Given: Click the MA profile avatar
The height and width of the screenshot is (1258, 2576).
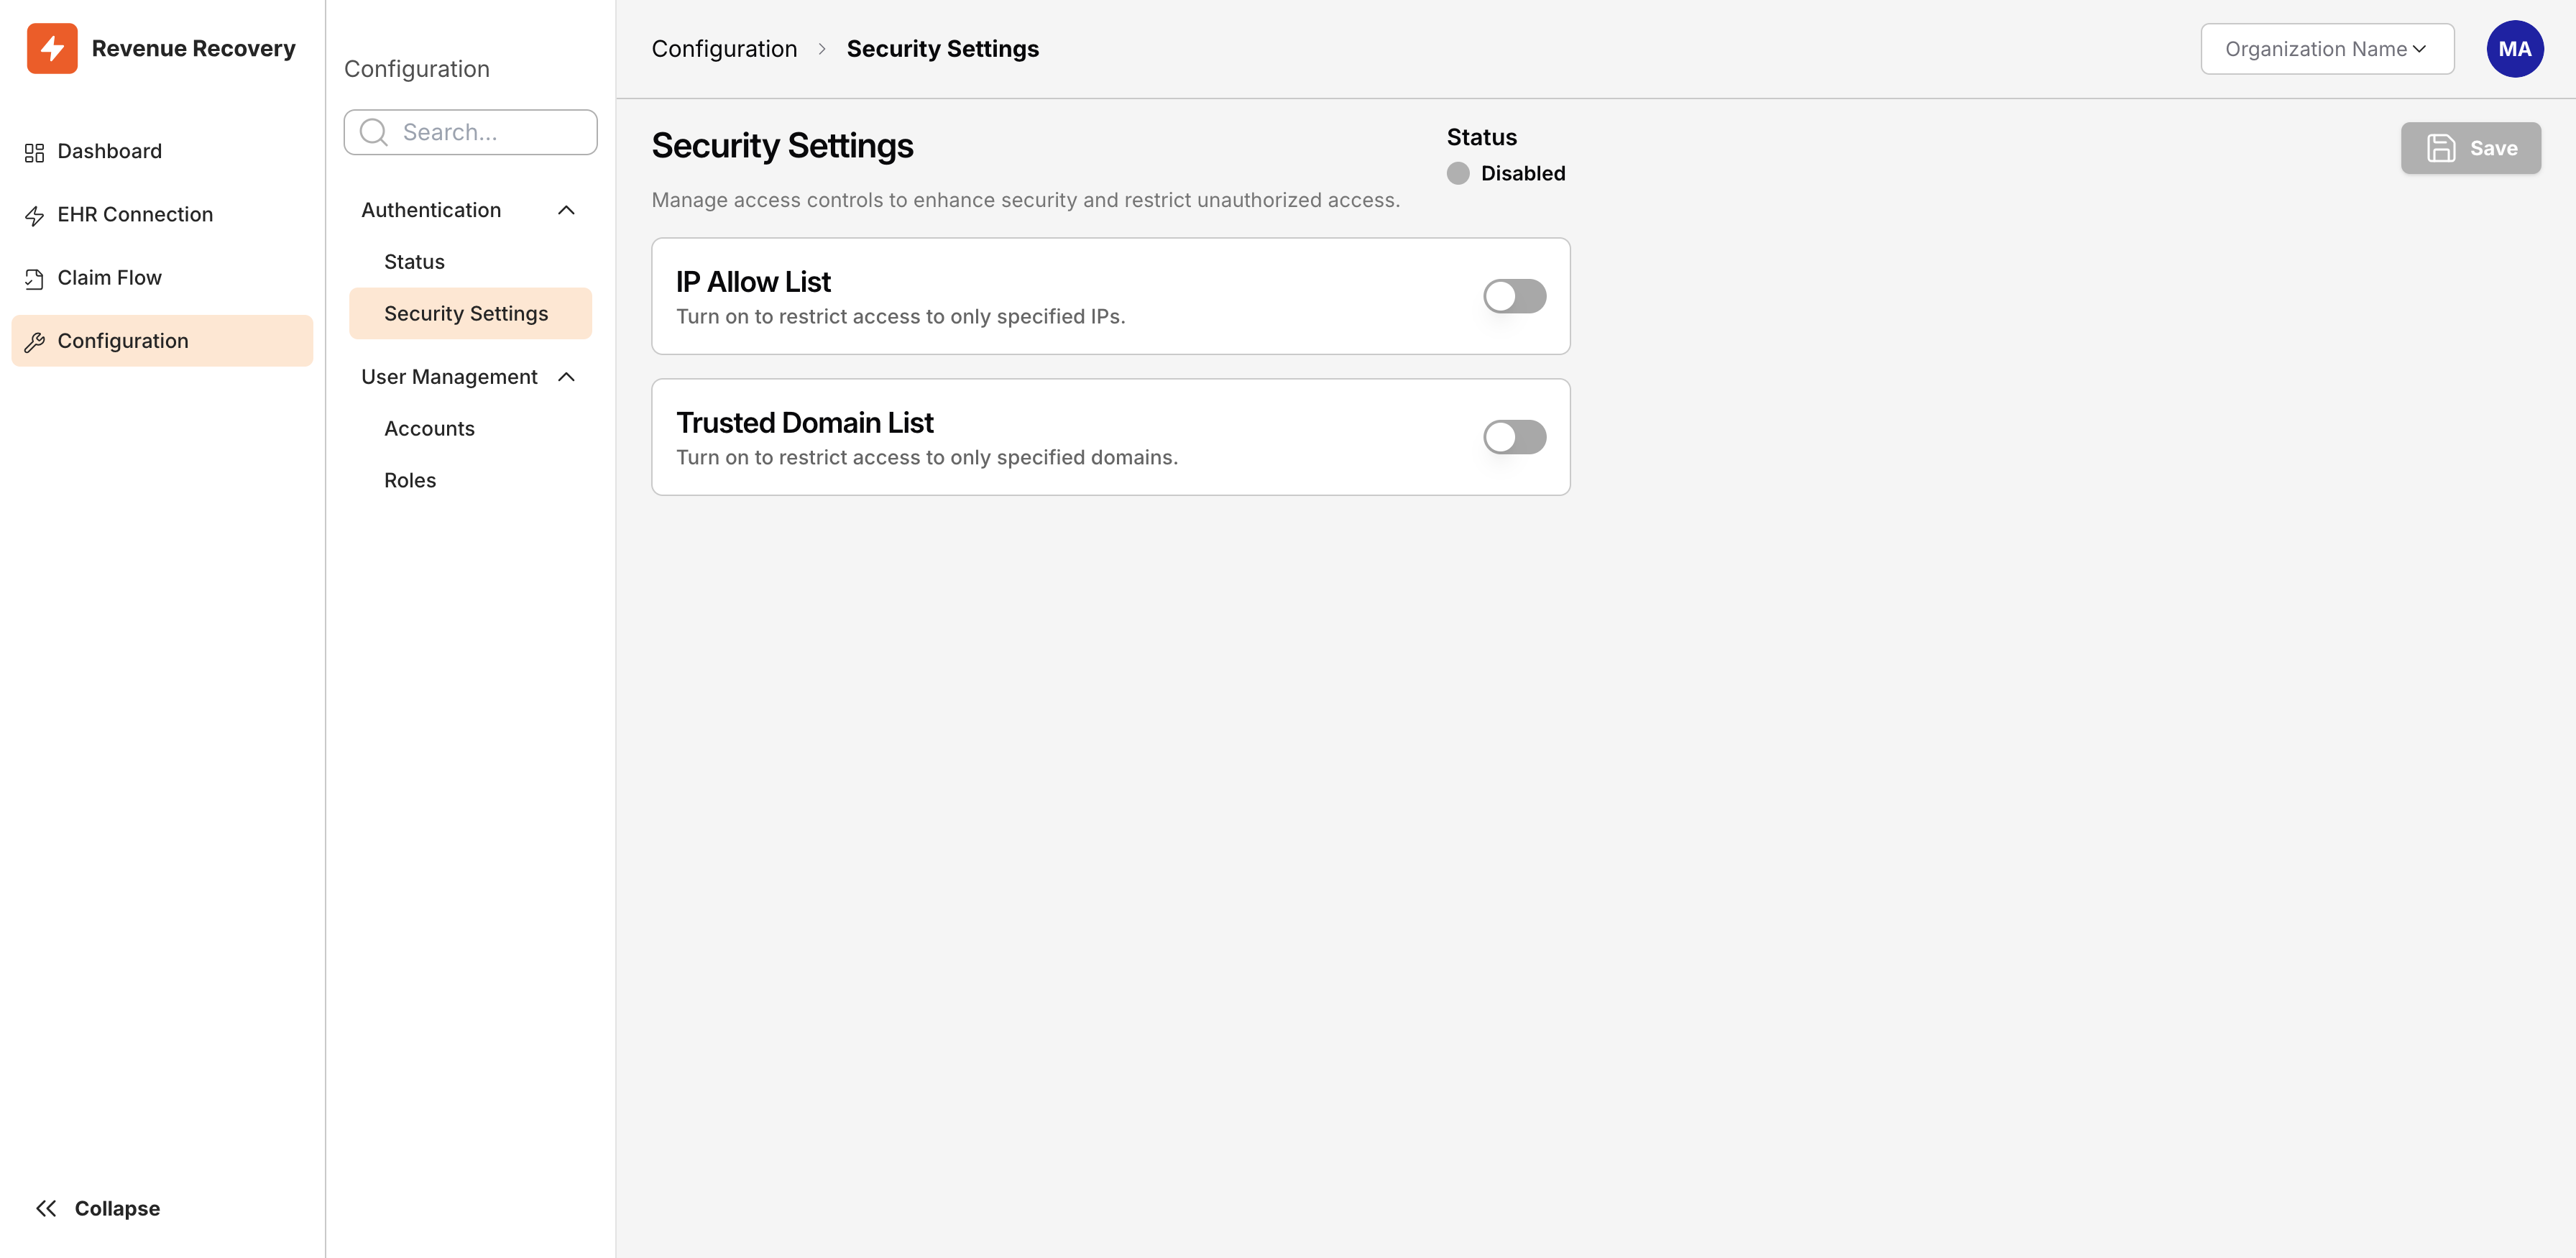Looking at the screenshot, I should point(2515,48).
